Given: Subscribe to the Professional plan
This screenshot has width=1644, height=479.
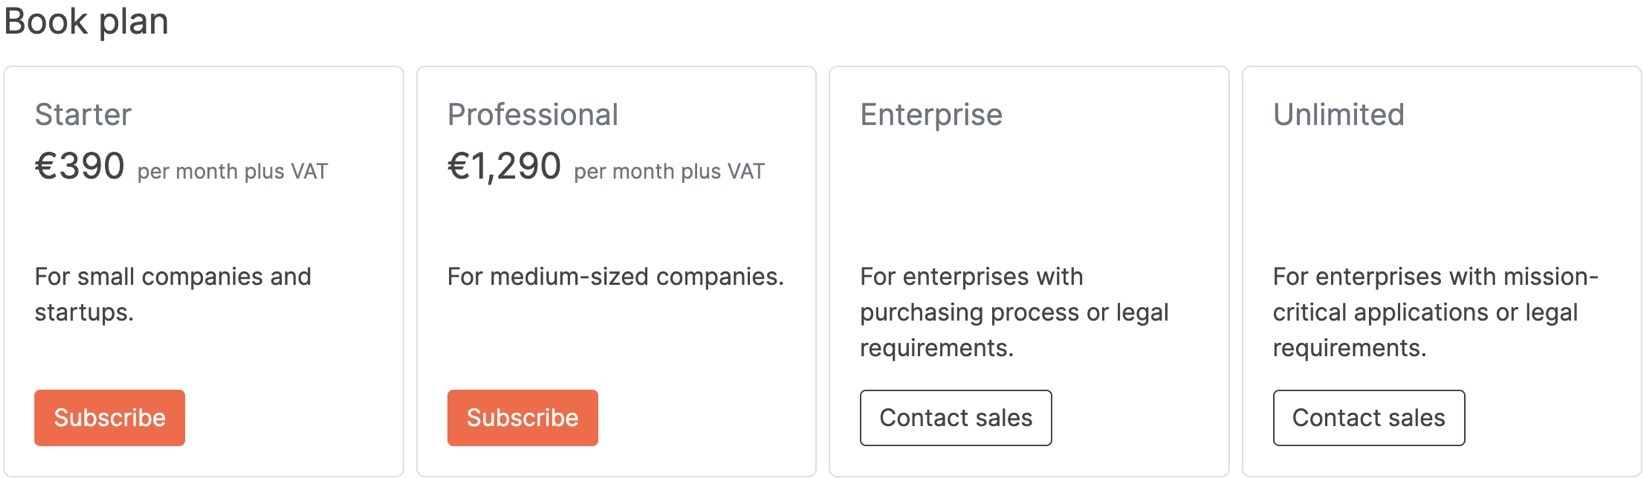Looking at the screenshot, I should coord(522,418).
